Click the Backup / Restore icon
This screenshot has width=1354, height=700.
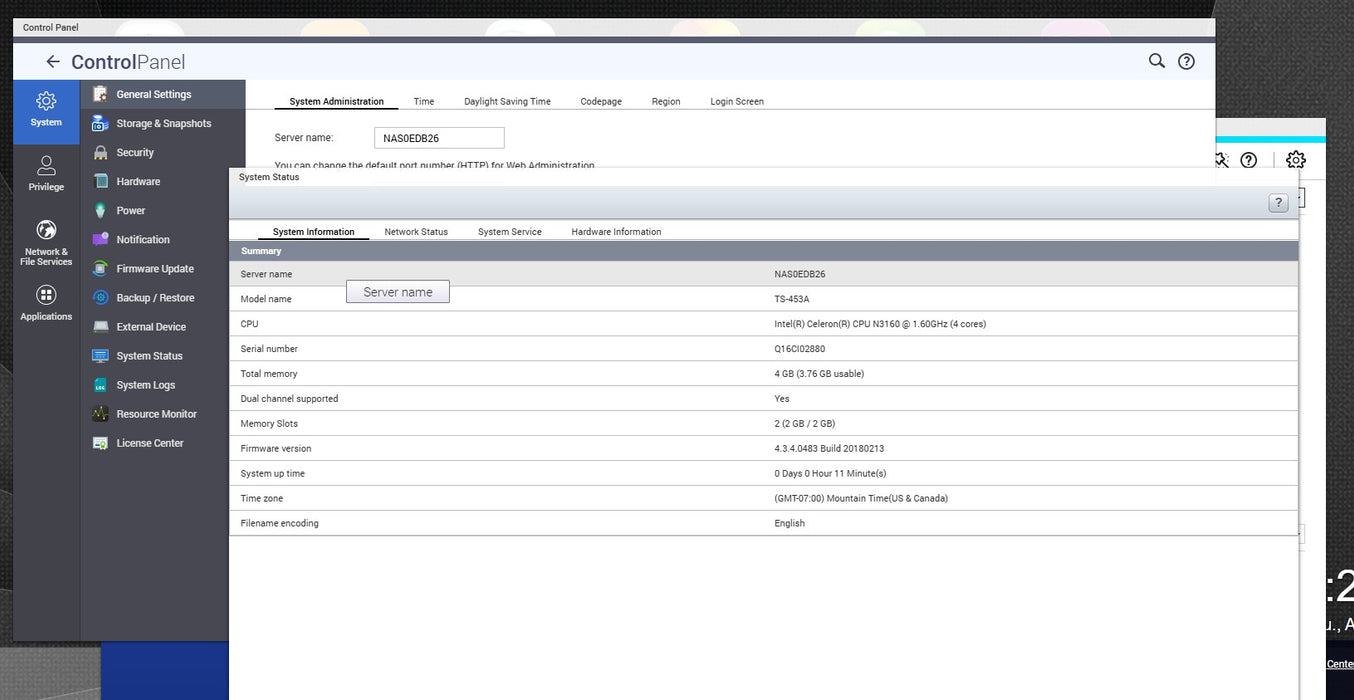point(100,297)
